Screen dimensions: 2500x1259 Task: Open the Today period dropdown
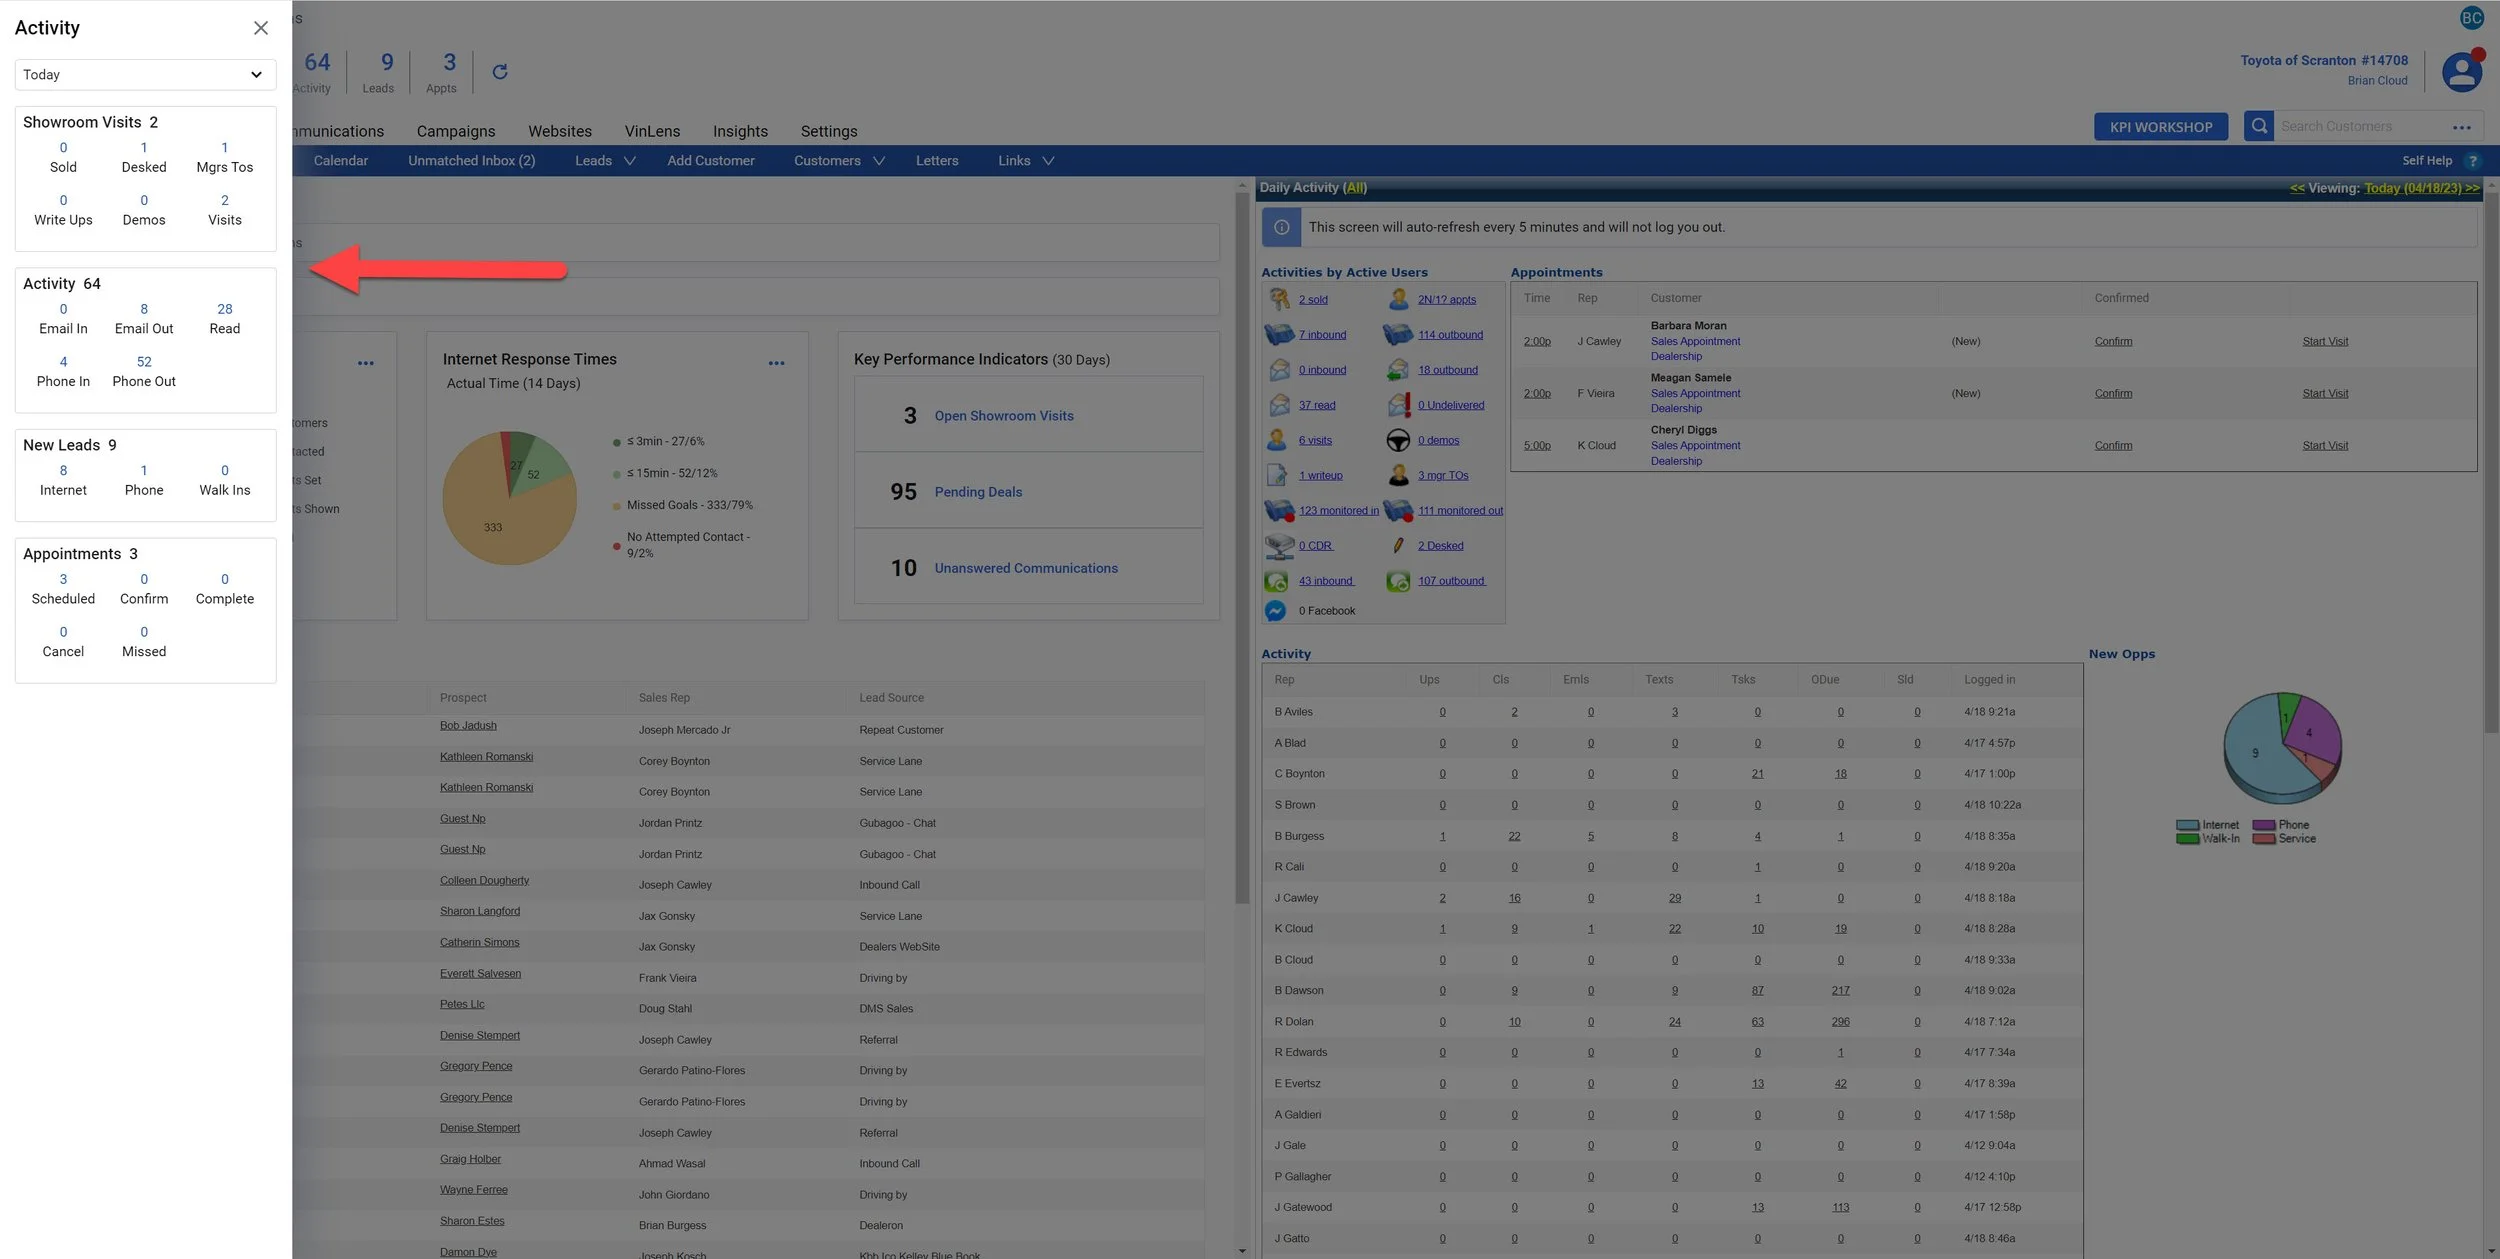pyautogui.click(x=145, y=75)
